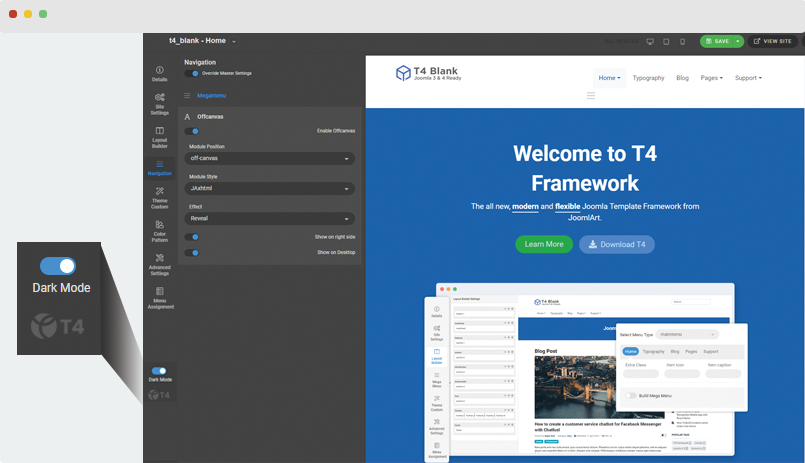Expand the Pages menu in preview
This screenshot has width=805, height=463.
pyautogui.click(x=712, y=78)
